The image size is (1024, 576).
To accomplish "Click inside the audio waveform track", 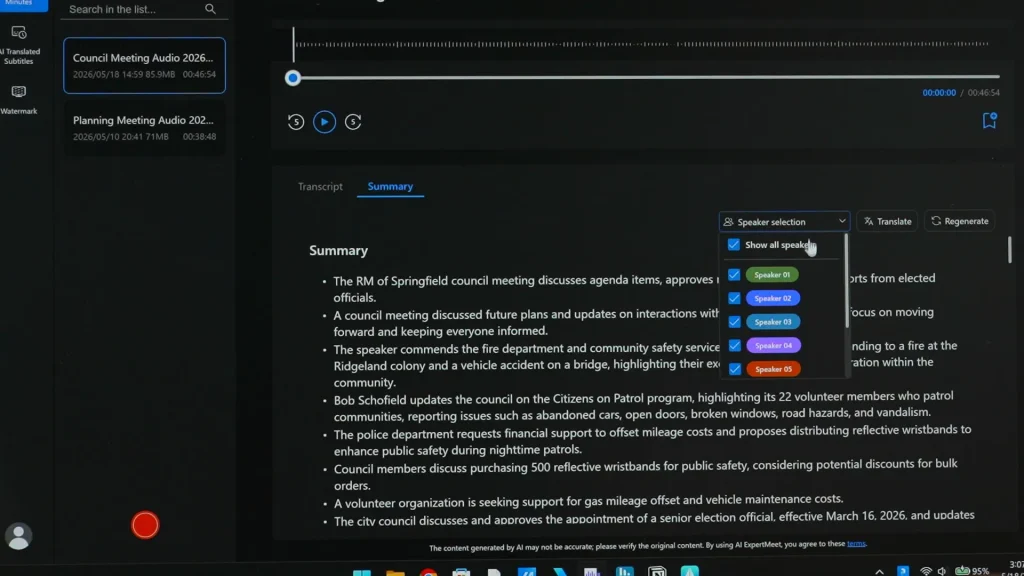I will coord(641,44).
